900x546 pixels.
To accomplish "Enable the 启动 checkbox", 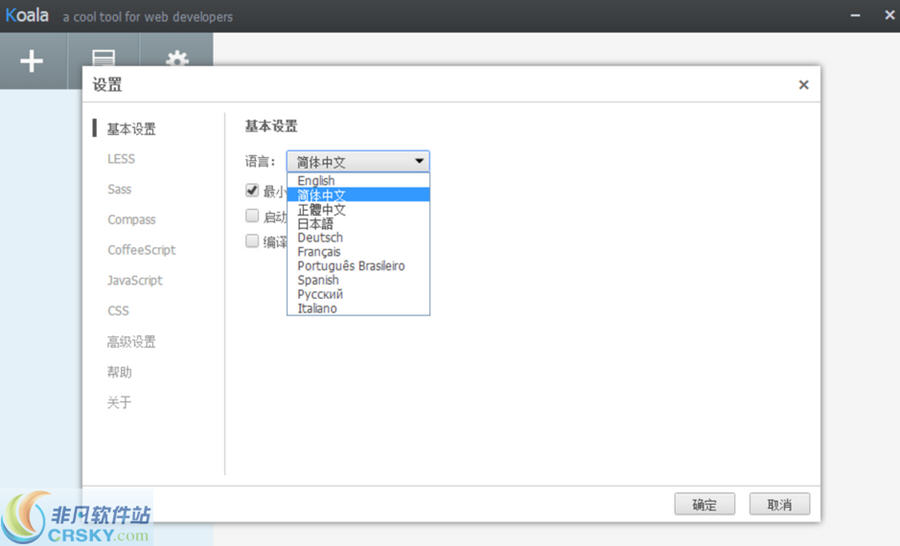I will click(x=252, y=216).
